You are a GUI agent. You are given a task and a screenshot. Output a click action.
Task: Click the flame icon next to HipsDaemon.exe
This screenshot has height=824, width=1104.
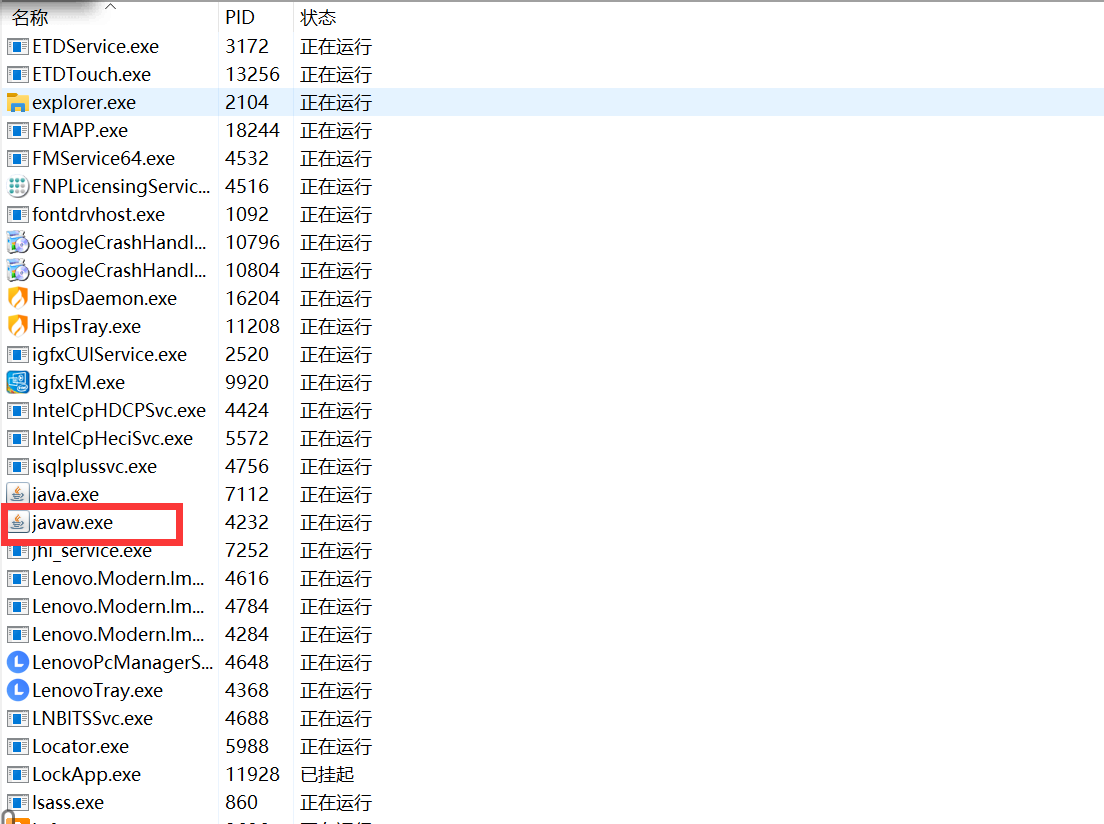coord(16,298)
